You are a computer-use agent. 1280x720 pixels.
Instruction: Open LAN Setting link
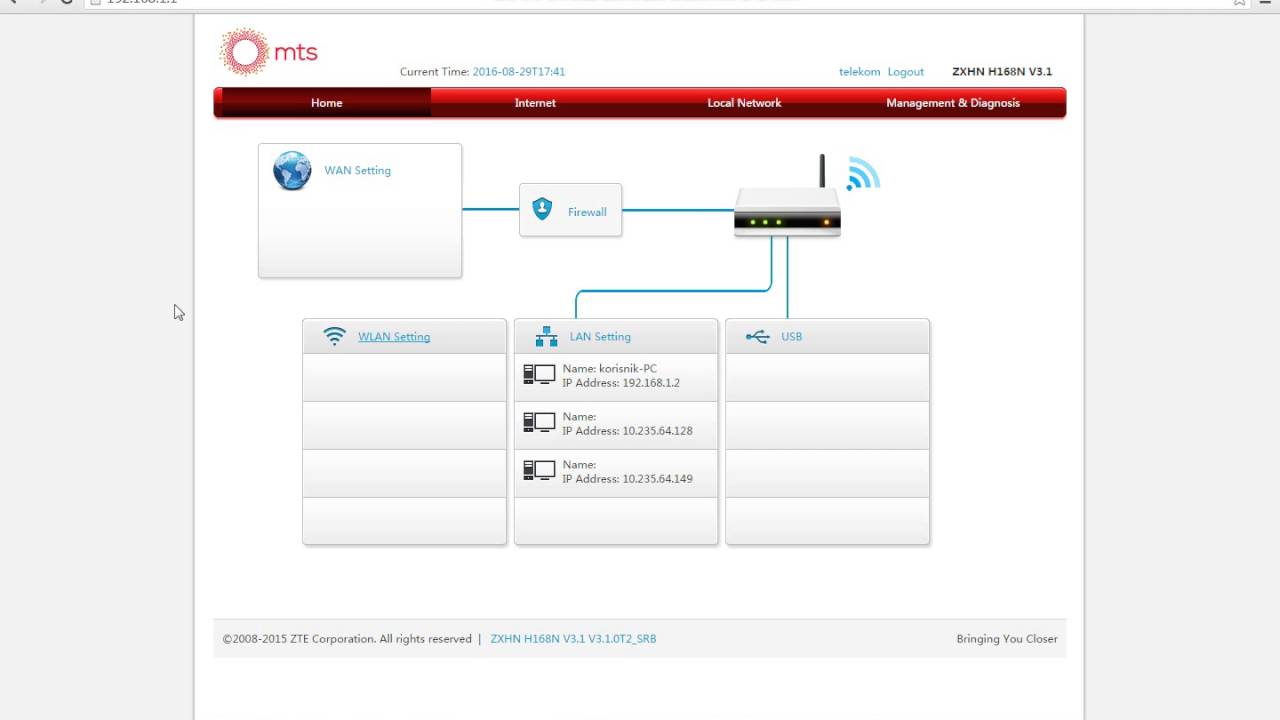tap(600, 337)
